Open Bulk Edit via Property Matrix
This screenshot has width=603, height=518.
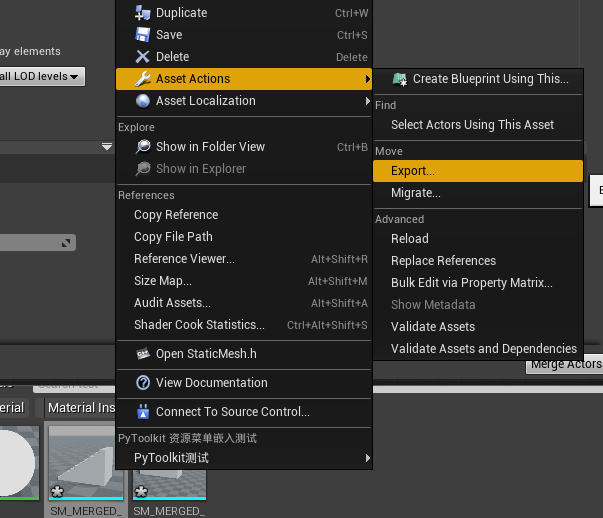tap(478, 283)
